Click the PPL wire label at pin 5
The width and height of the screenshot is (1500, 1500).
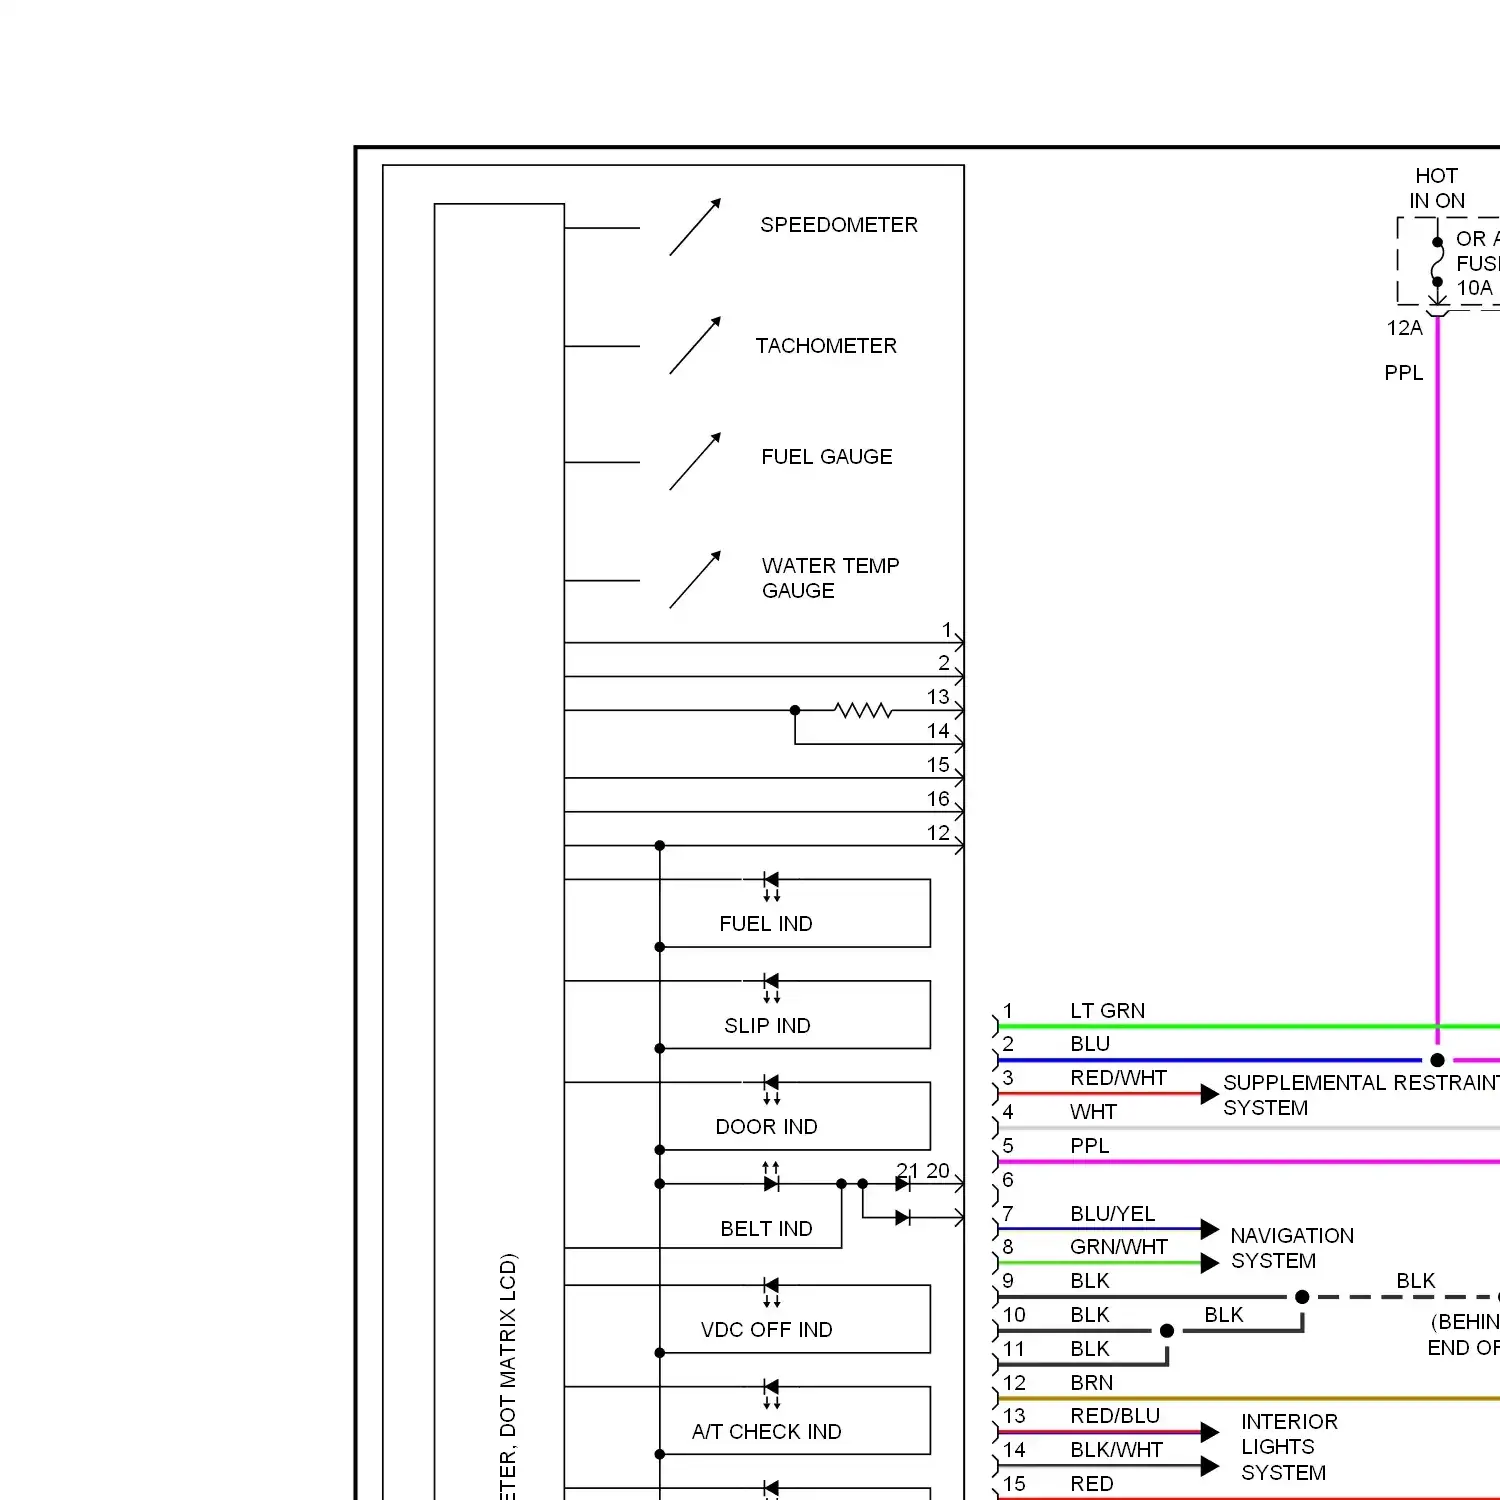(x=1089, y=1146)
